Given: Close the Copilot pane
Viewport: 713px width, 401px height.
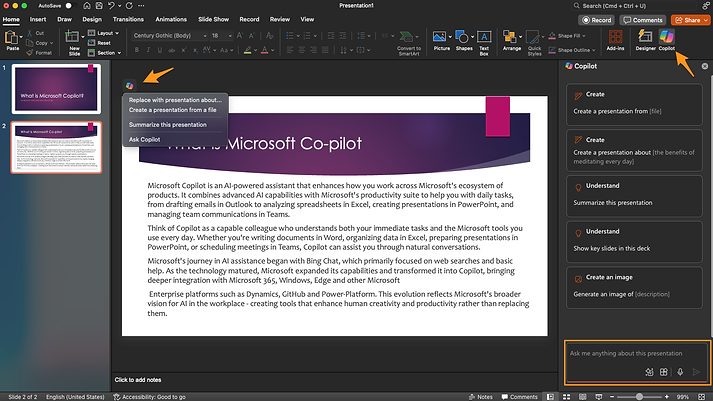Looking at the screenshot, I should [704, 66].
